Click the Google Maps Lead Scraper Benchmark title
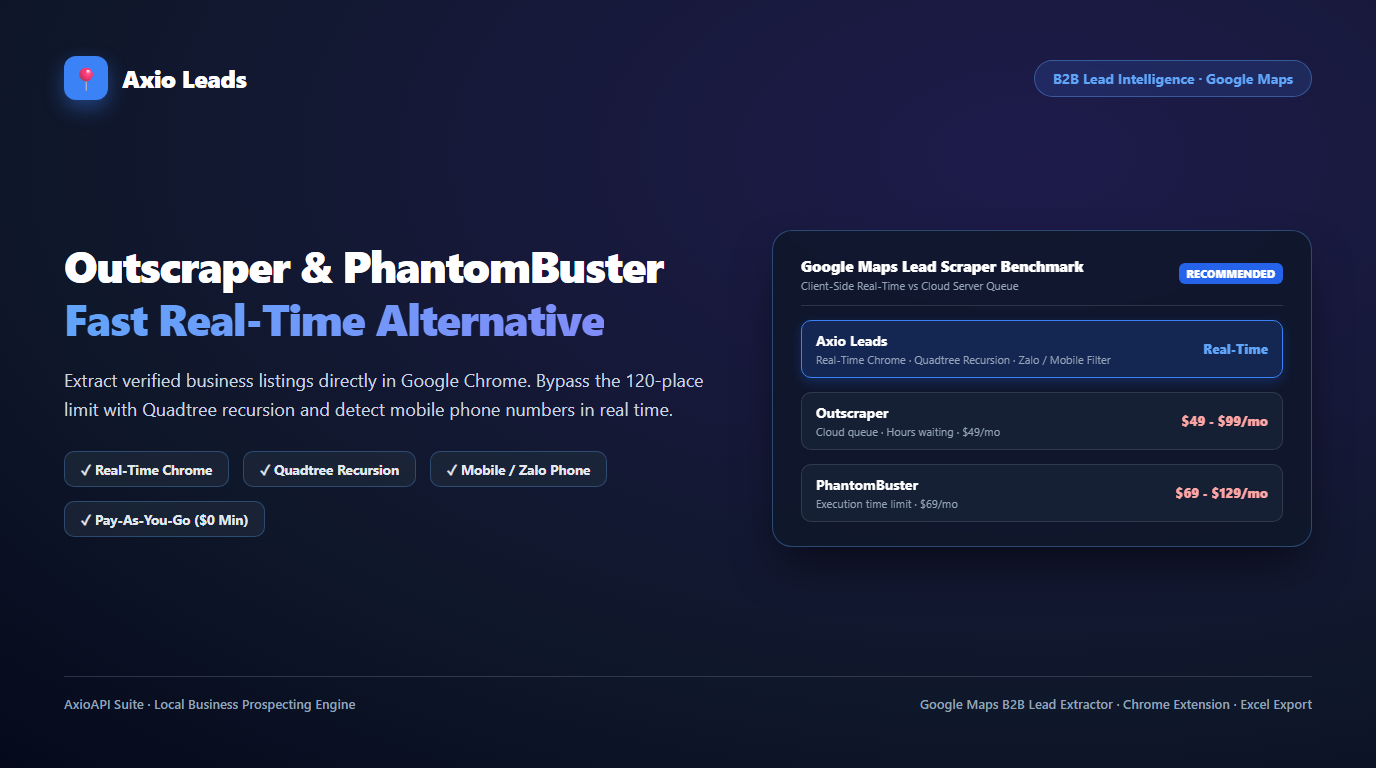This screenshot has height=768, width=1376. 942,267
